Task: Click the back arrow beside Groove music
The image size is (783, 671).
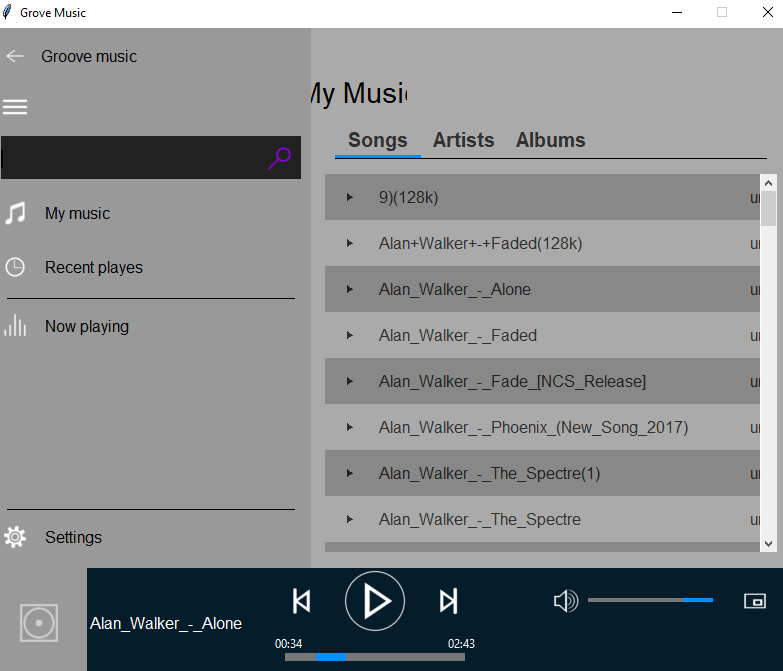Action: [15, 56]
